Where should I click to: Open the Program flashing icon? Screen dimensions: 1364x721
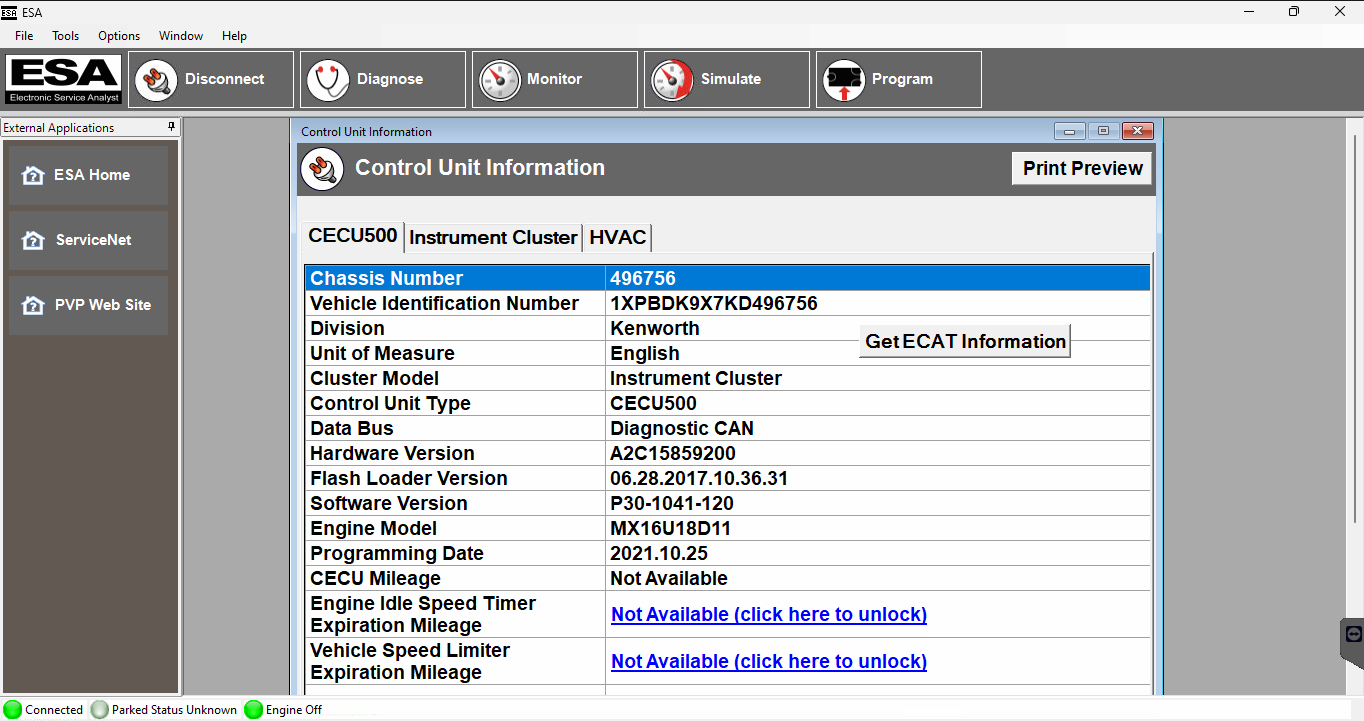[x=843, y=79]
